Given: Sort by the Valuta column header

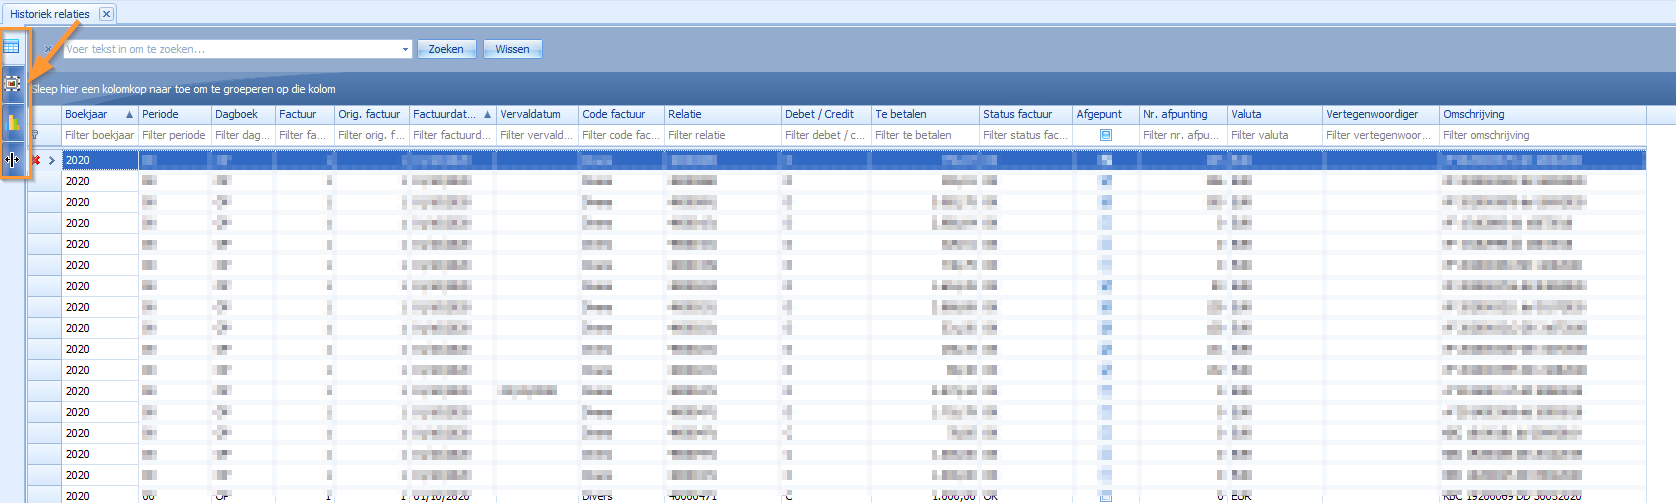Looking at the screenshot, I should coord(1275,114).
